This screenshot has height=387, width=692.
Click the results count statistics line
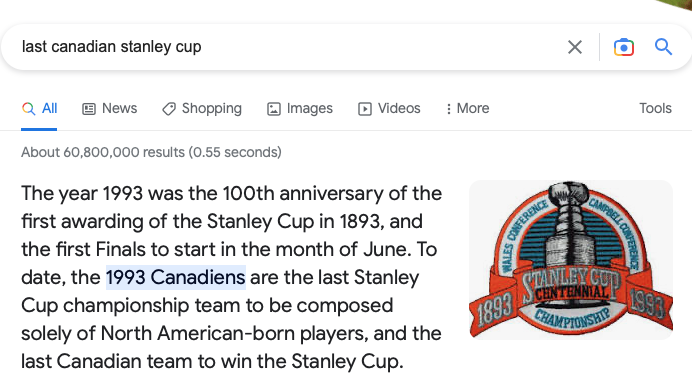pos(151,152)
